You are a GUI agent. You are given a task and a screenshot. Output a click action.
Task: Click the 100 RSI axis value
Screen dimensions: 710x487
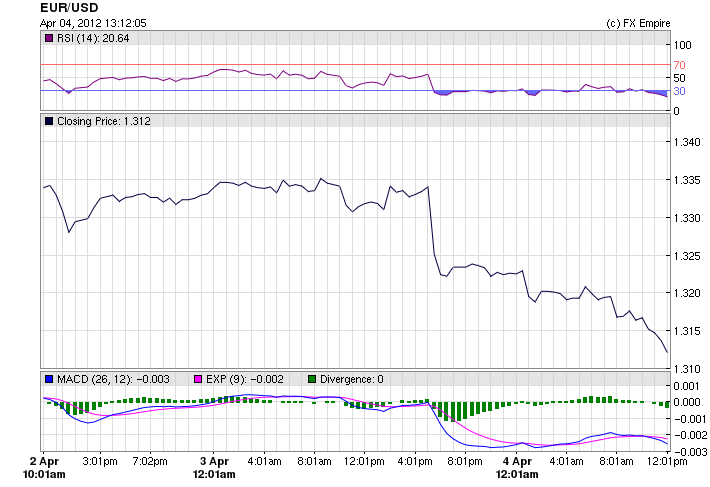coord(682,45)
